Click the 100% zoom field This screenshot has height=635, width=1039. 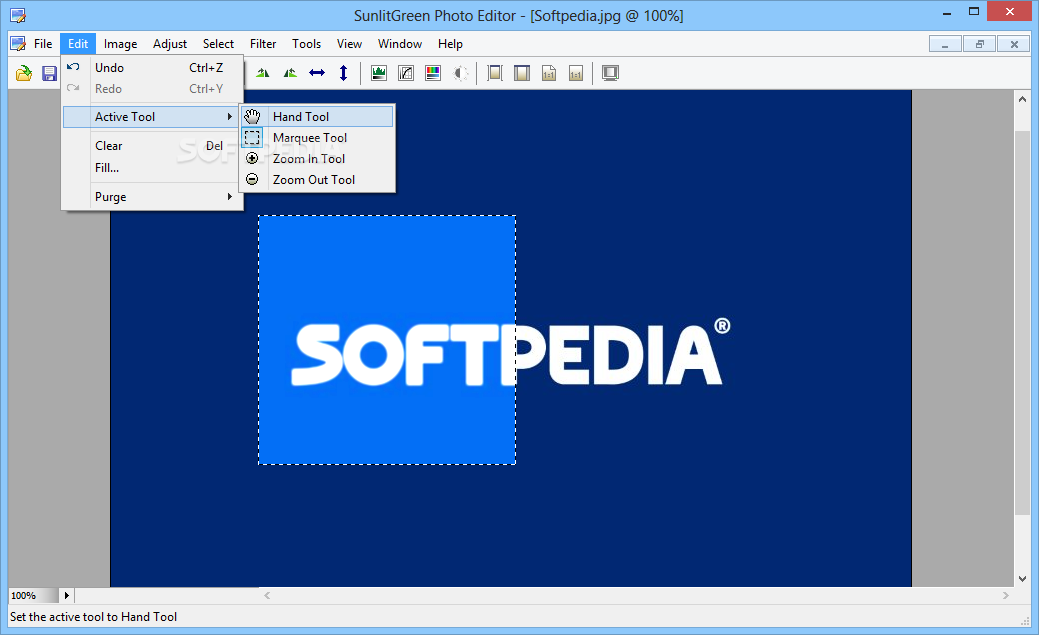coord(33,595)
